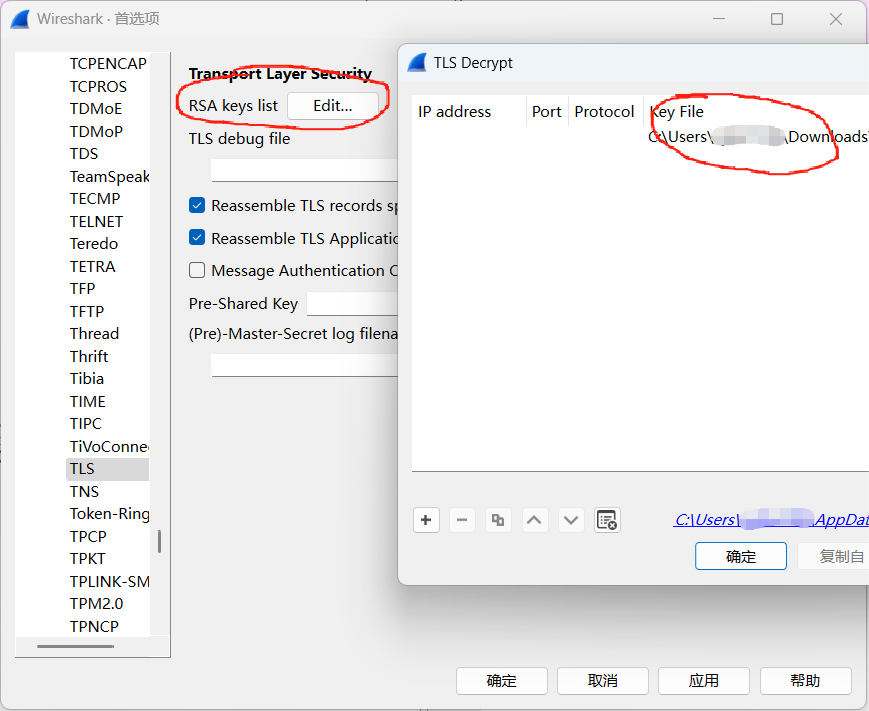This screenshot has height=711, width=869.
Task: Click the preferences 确定 button
Action: pos(502,681)
